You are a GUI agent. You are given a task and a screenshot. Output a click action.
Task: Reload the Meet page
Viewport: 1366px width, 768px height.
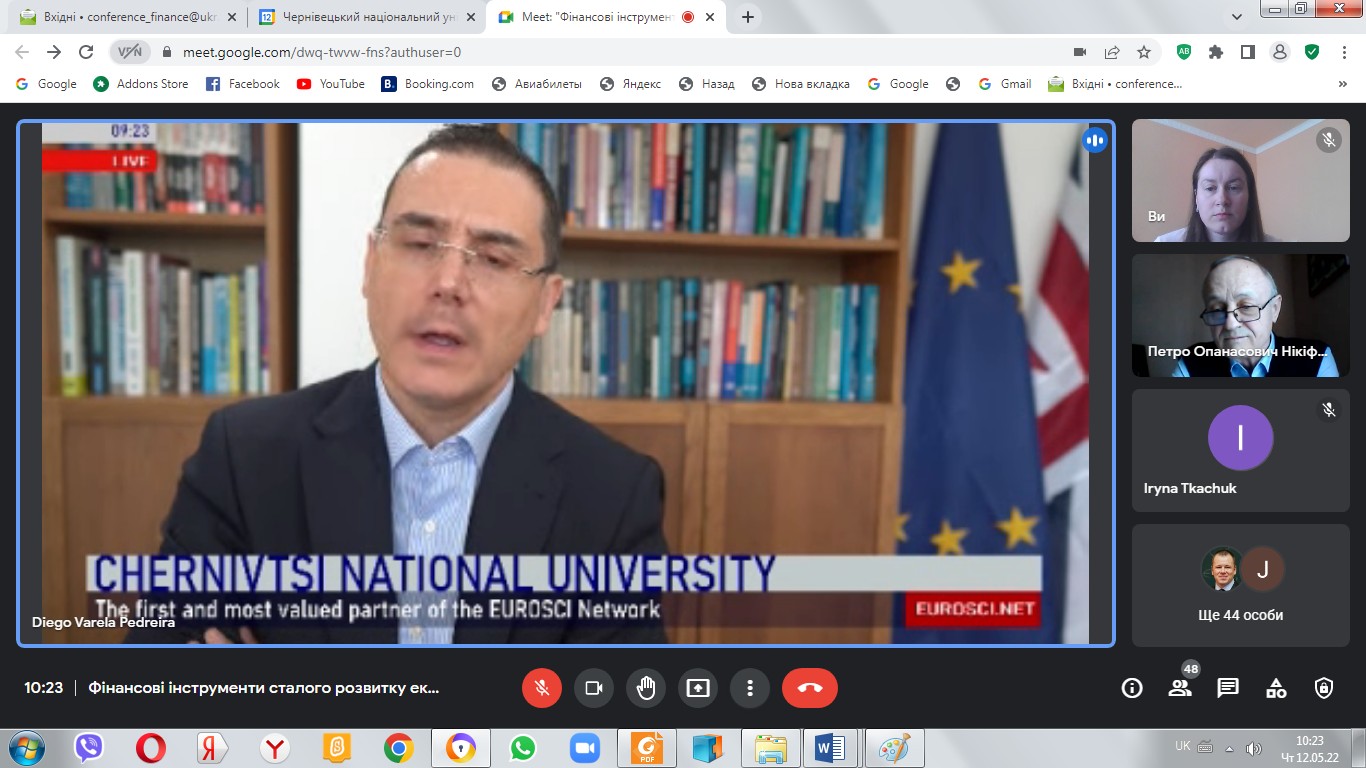86,52
